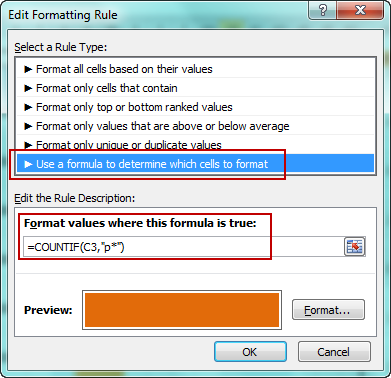Select 'Format all cells based on their values'

195,69
